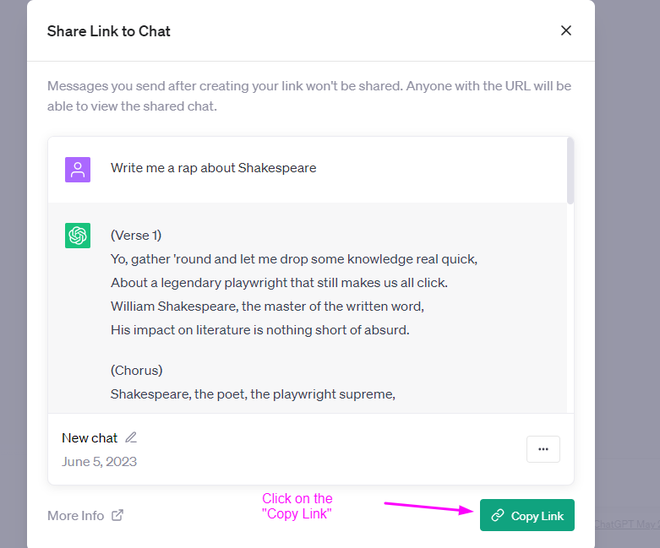Click the pencil edit icon beside New chat

click(x=131, y=437)
